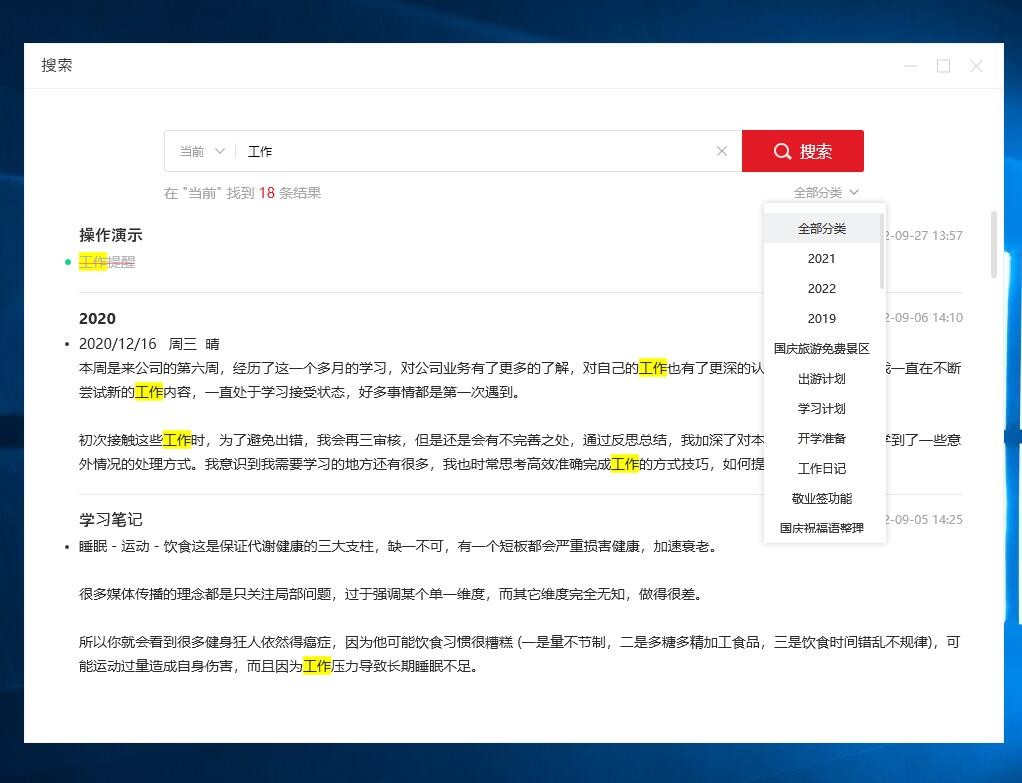Select the 敬业签功能 category
This screenshot has height=783, width=1022.
821,499
